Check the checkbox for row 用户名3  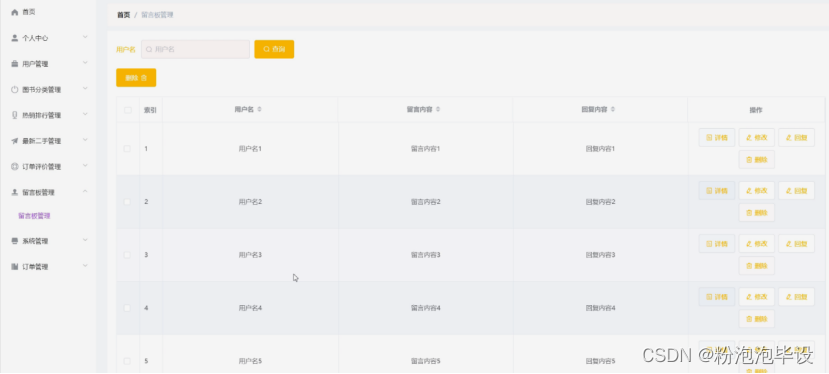coord(127,254)
